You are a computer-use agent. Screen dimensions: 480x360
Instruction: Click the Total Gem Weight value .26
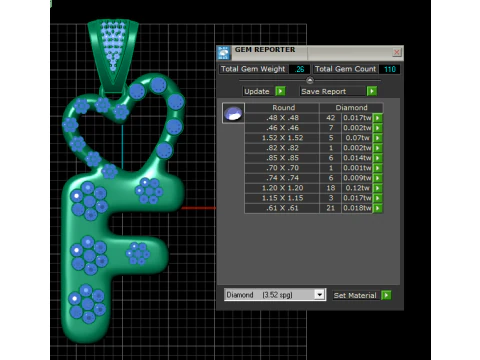299,69
